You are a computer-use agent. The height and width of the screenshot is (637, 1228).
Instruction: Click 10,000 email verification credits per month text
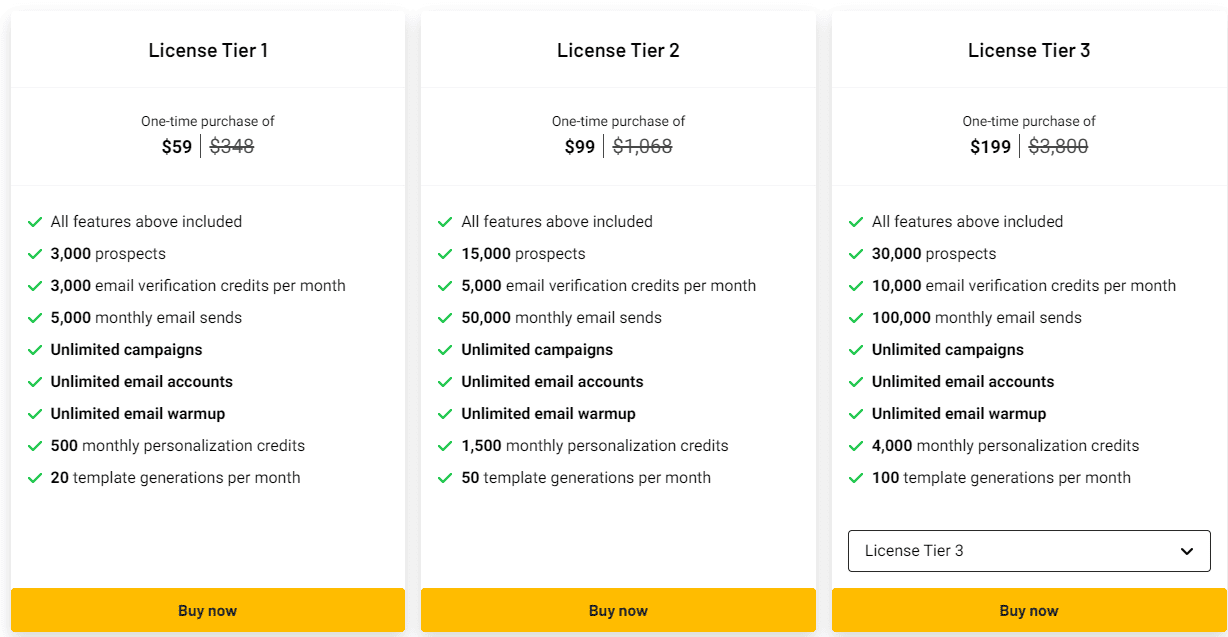click(x=1024, y=286)
